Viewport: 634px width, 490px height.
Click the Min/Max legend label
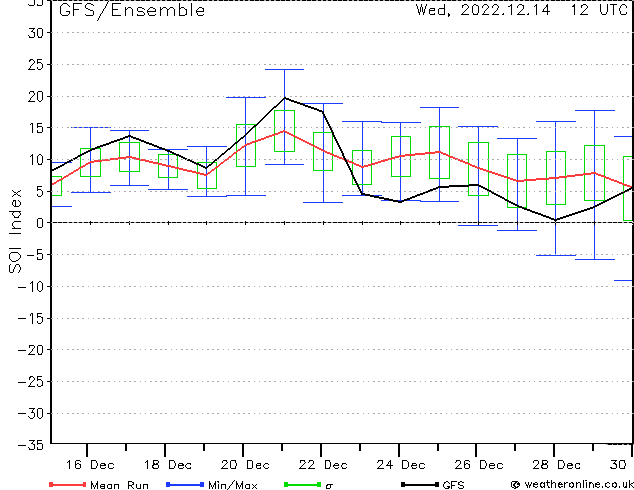[232, 485]
